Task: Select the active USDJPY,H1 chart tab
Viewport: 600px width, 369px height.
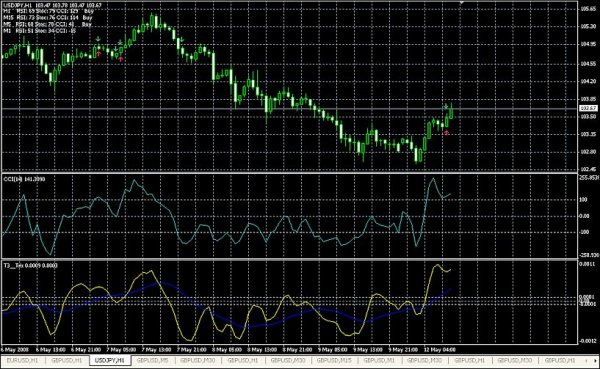Action: 110,361
